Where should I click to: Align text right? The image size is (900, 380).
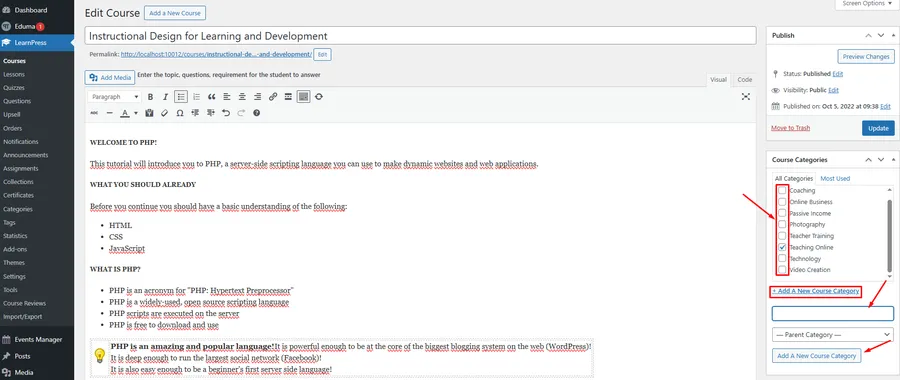(258, 97)
